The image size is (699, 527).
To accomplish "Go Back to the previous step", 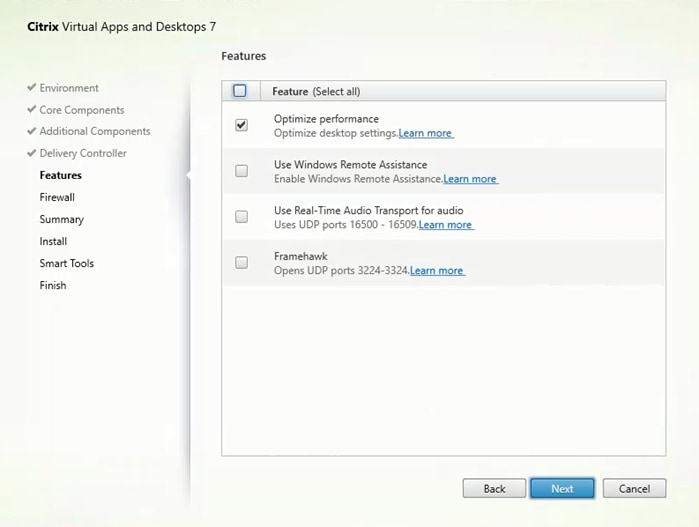I will (494, 488).
